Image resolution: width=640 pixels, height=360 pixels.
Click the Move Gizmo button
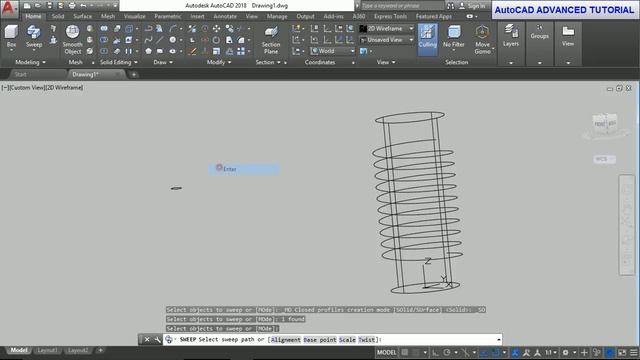tap(482, 40)
